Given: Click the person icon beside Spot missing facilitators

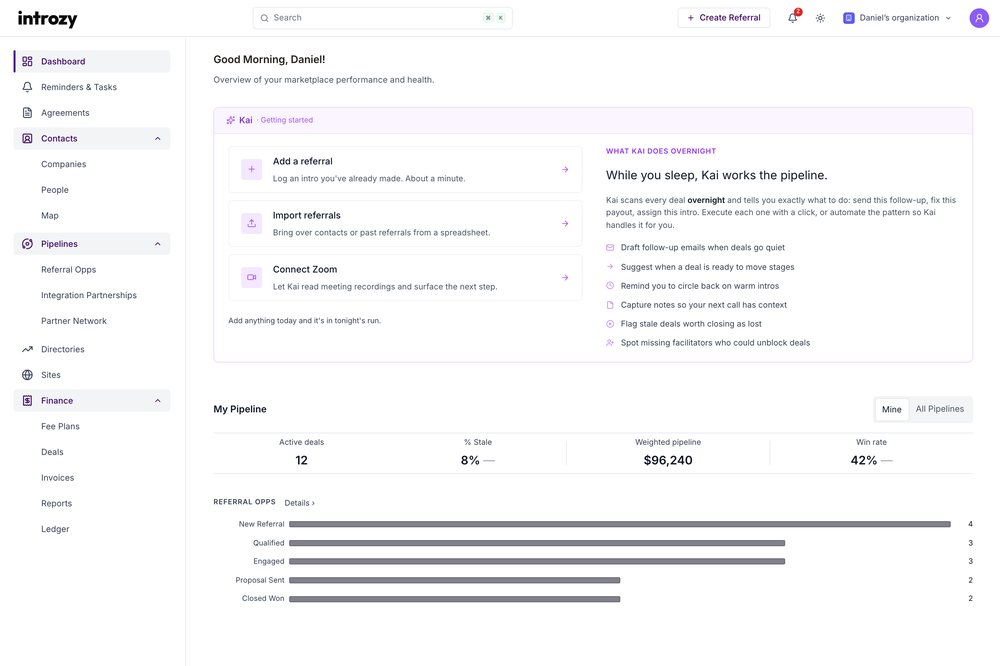Looking at the screenshot, I should [x=610, y=343].
